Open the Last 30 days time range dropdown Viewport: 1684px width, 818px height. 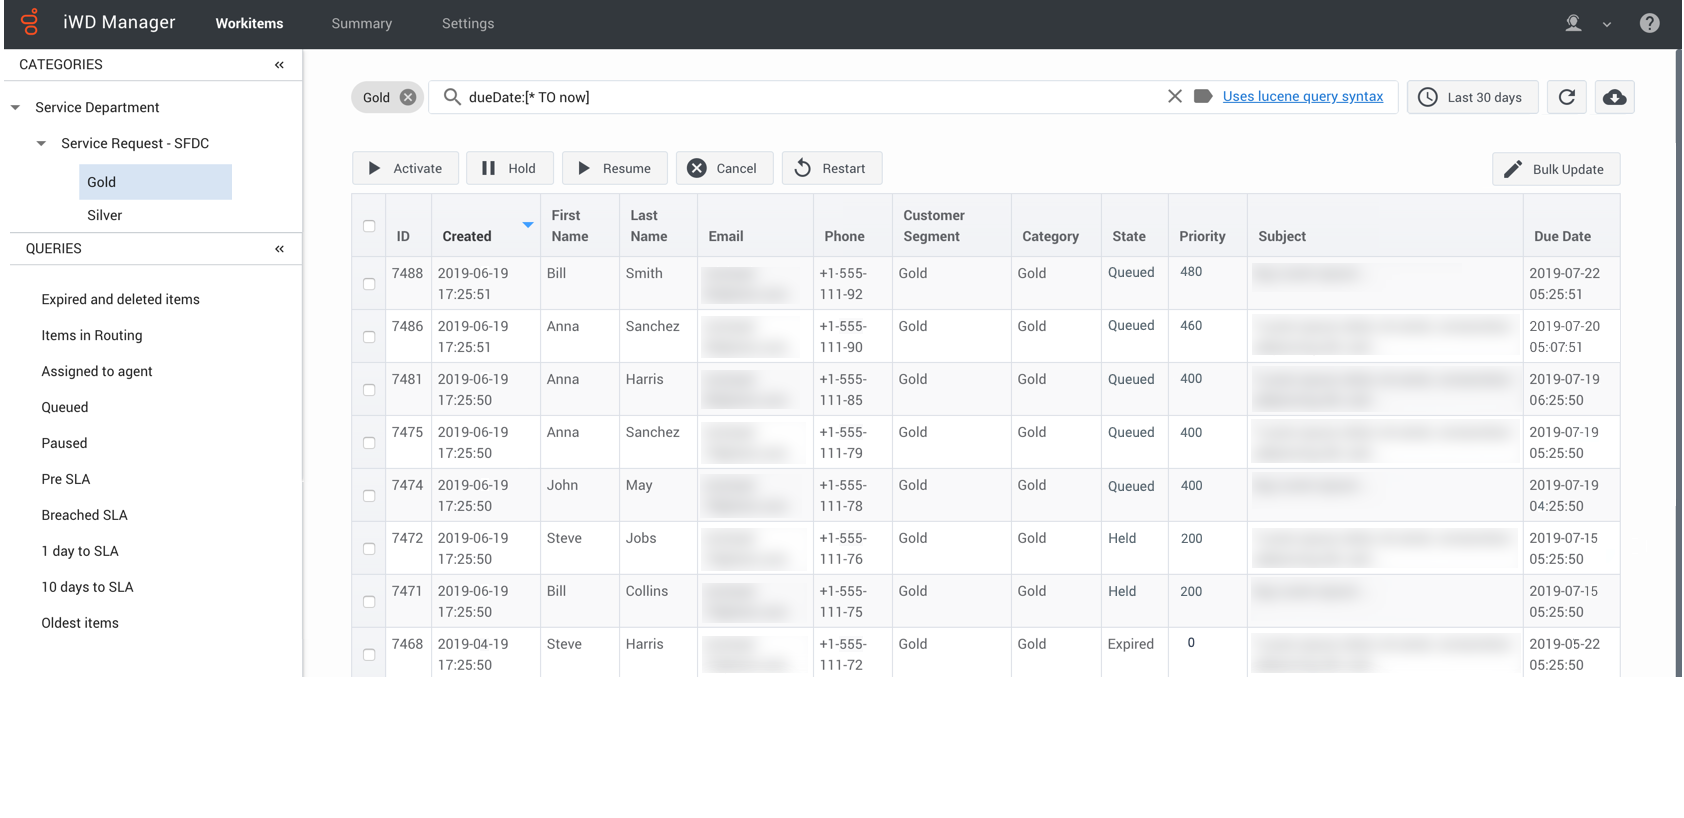[1472, 97]
